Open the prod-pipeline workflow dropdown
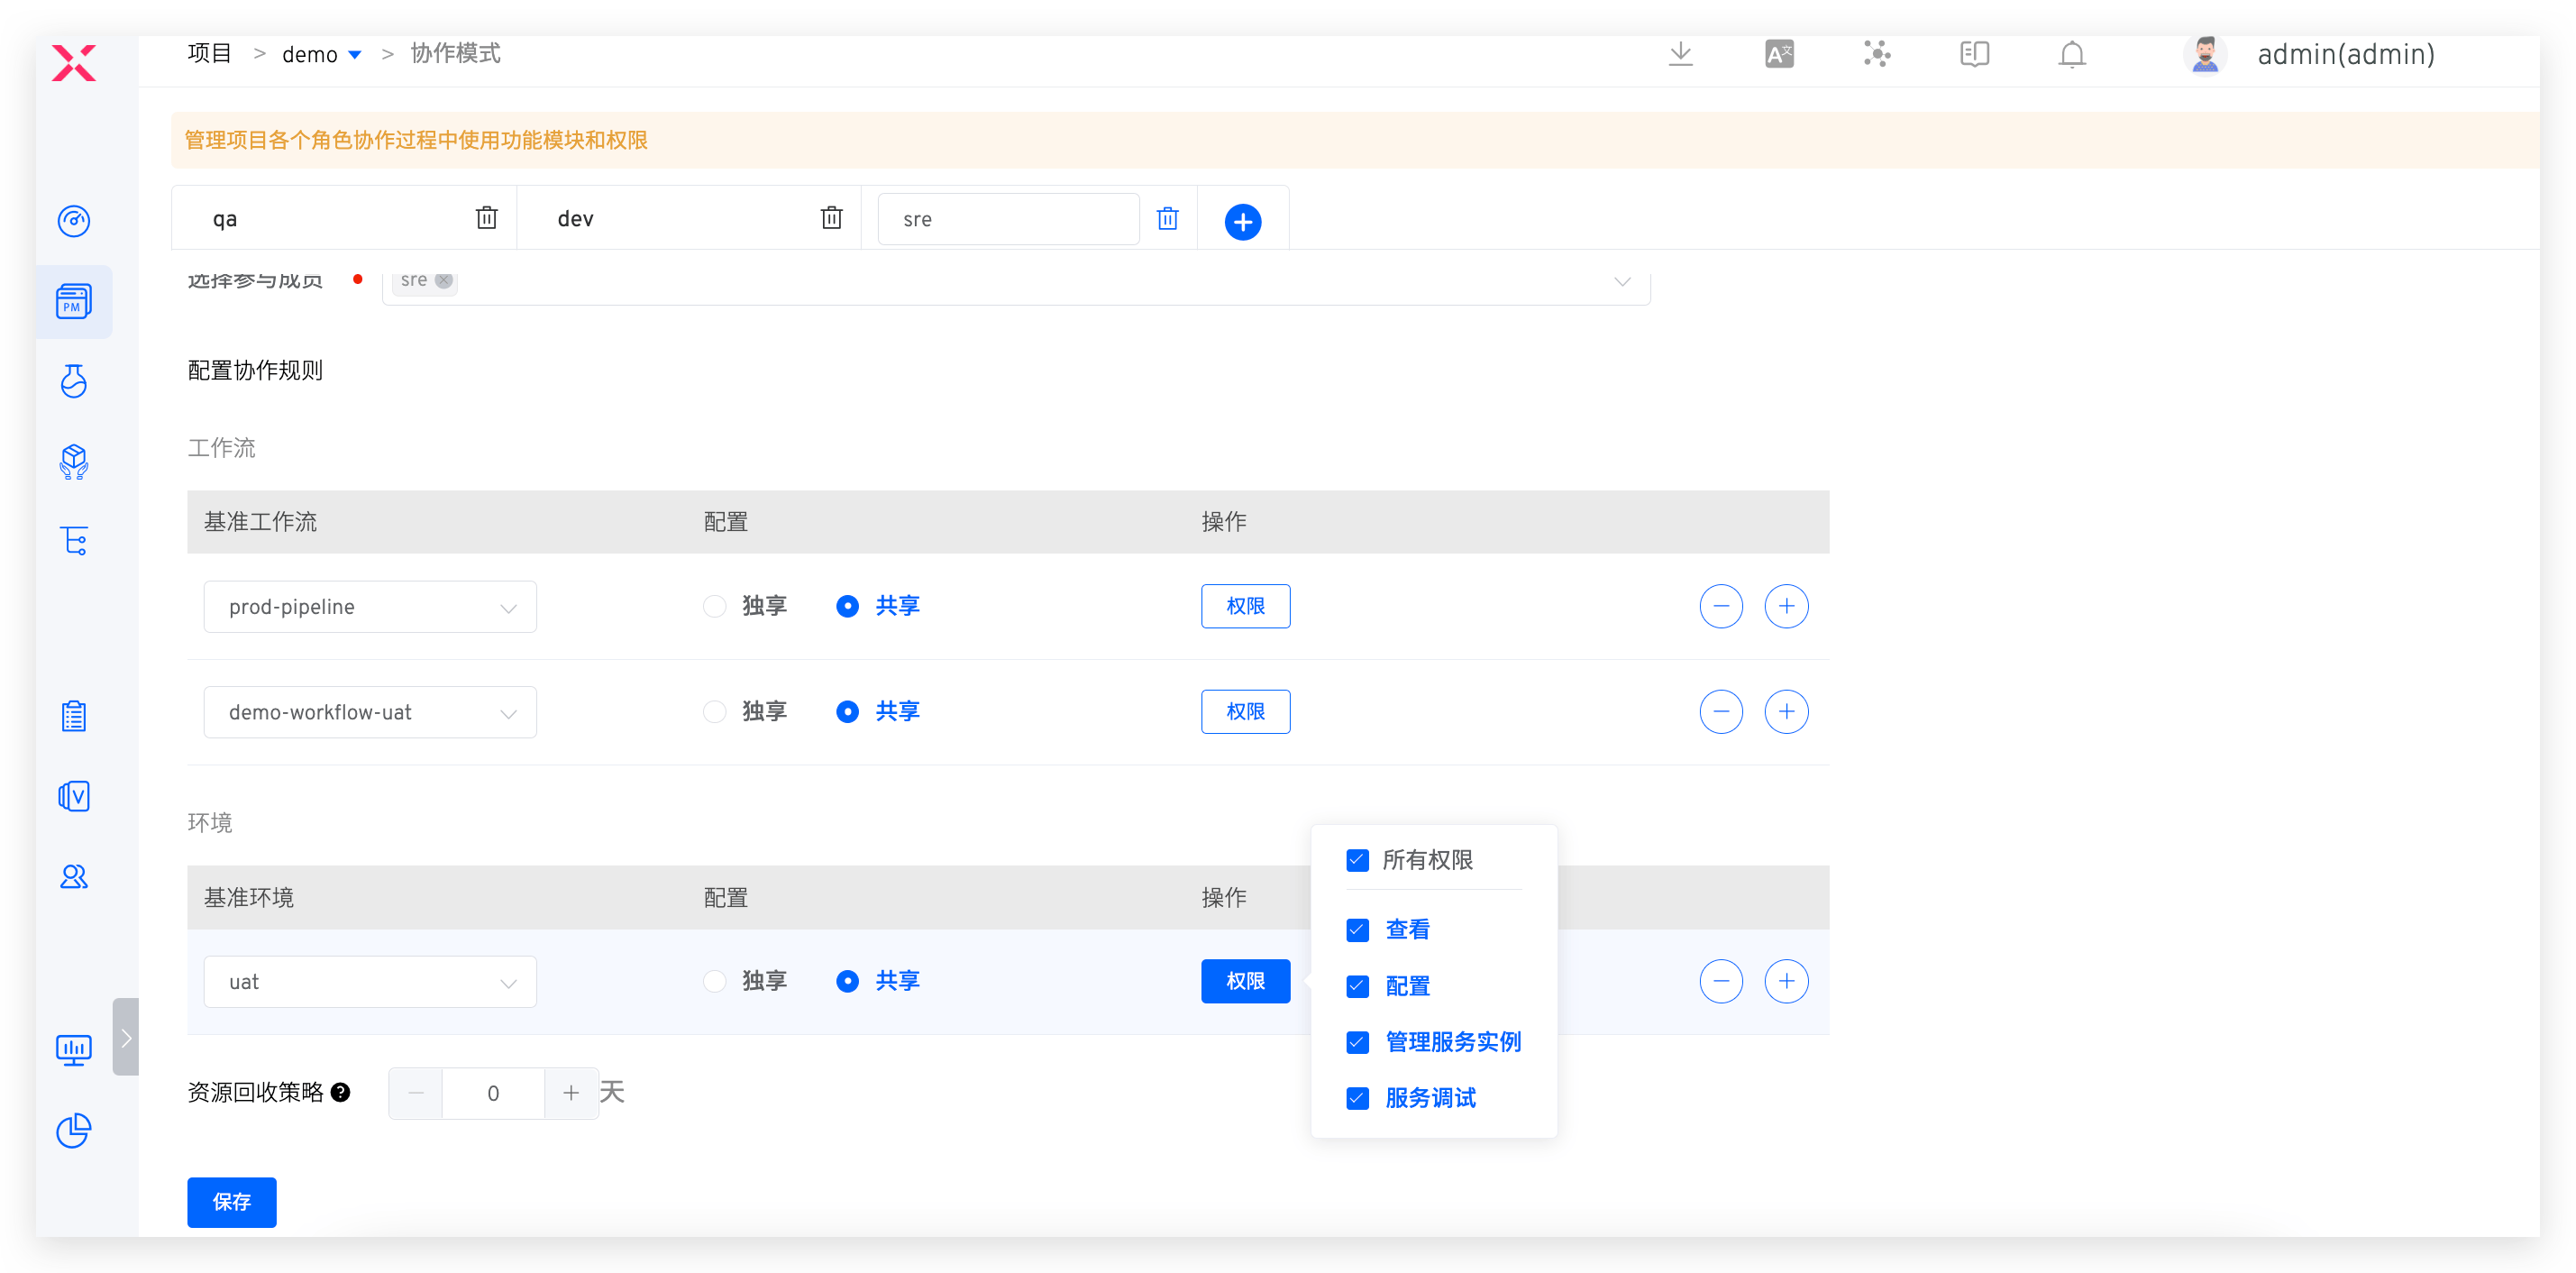Viewport: 2576px width, 1273px height. pos(369,607)
